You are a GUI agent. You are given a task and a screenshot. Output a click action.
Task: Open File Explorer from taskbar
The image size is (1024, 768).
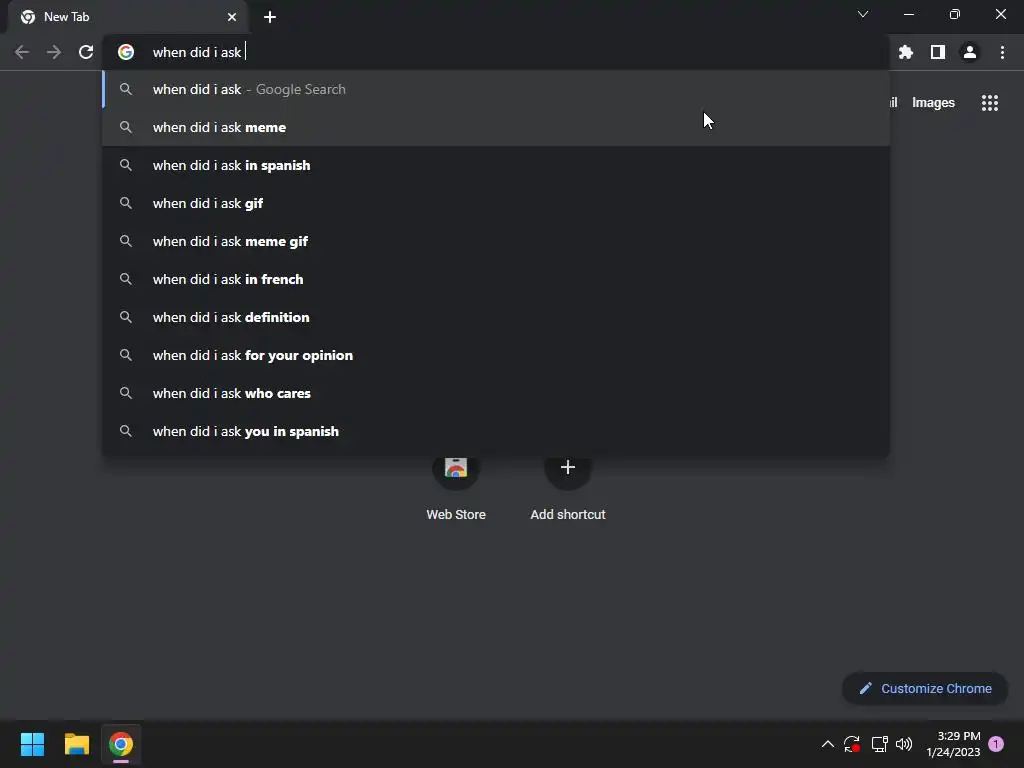click(76, 744)
